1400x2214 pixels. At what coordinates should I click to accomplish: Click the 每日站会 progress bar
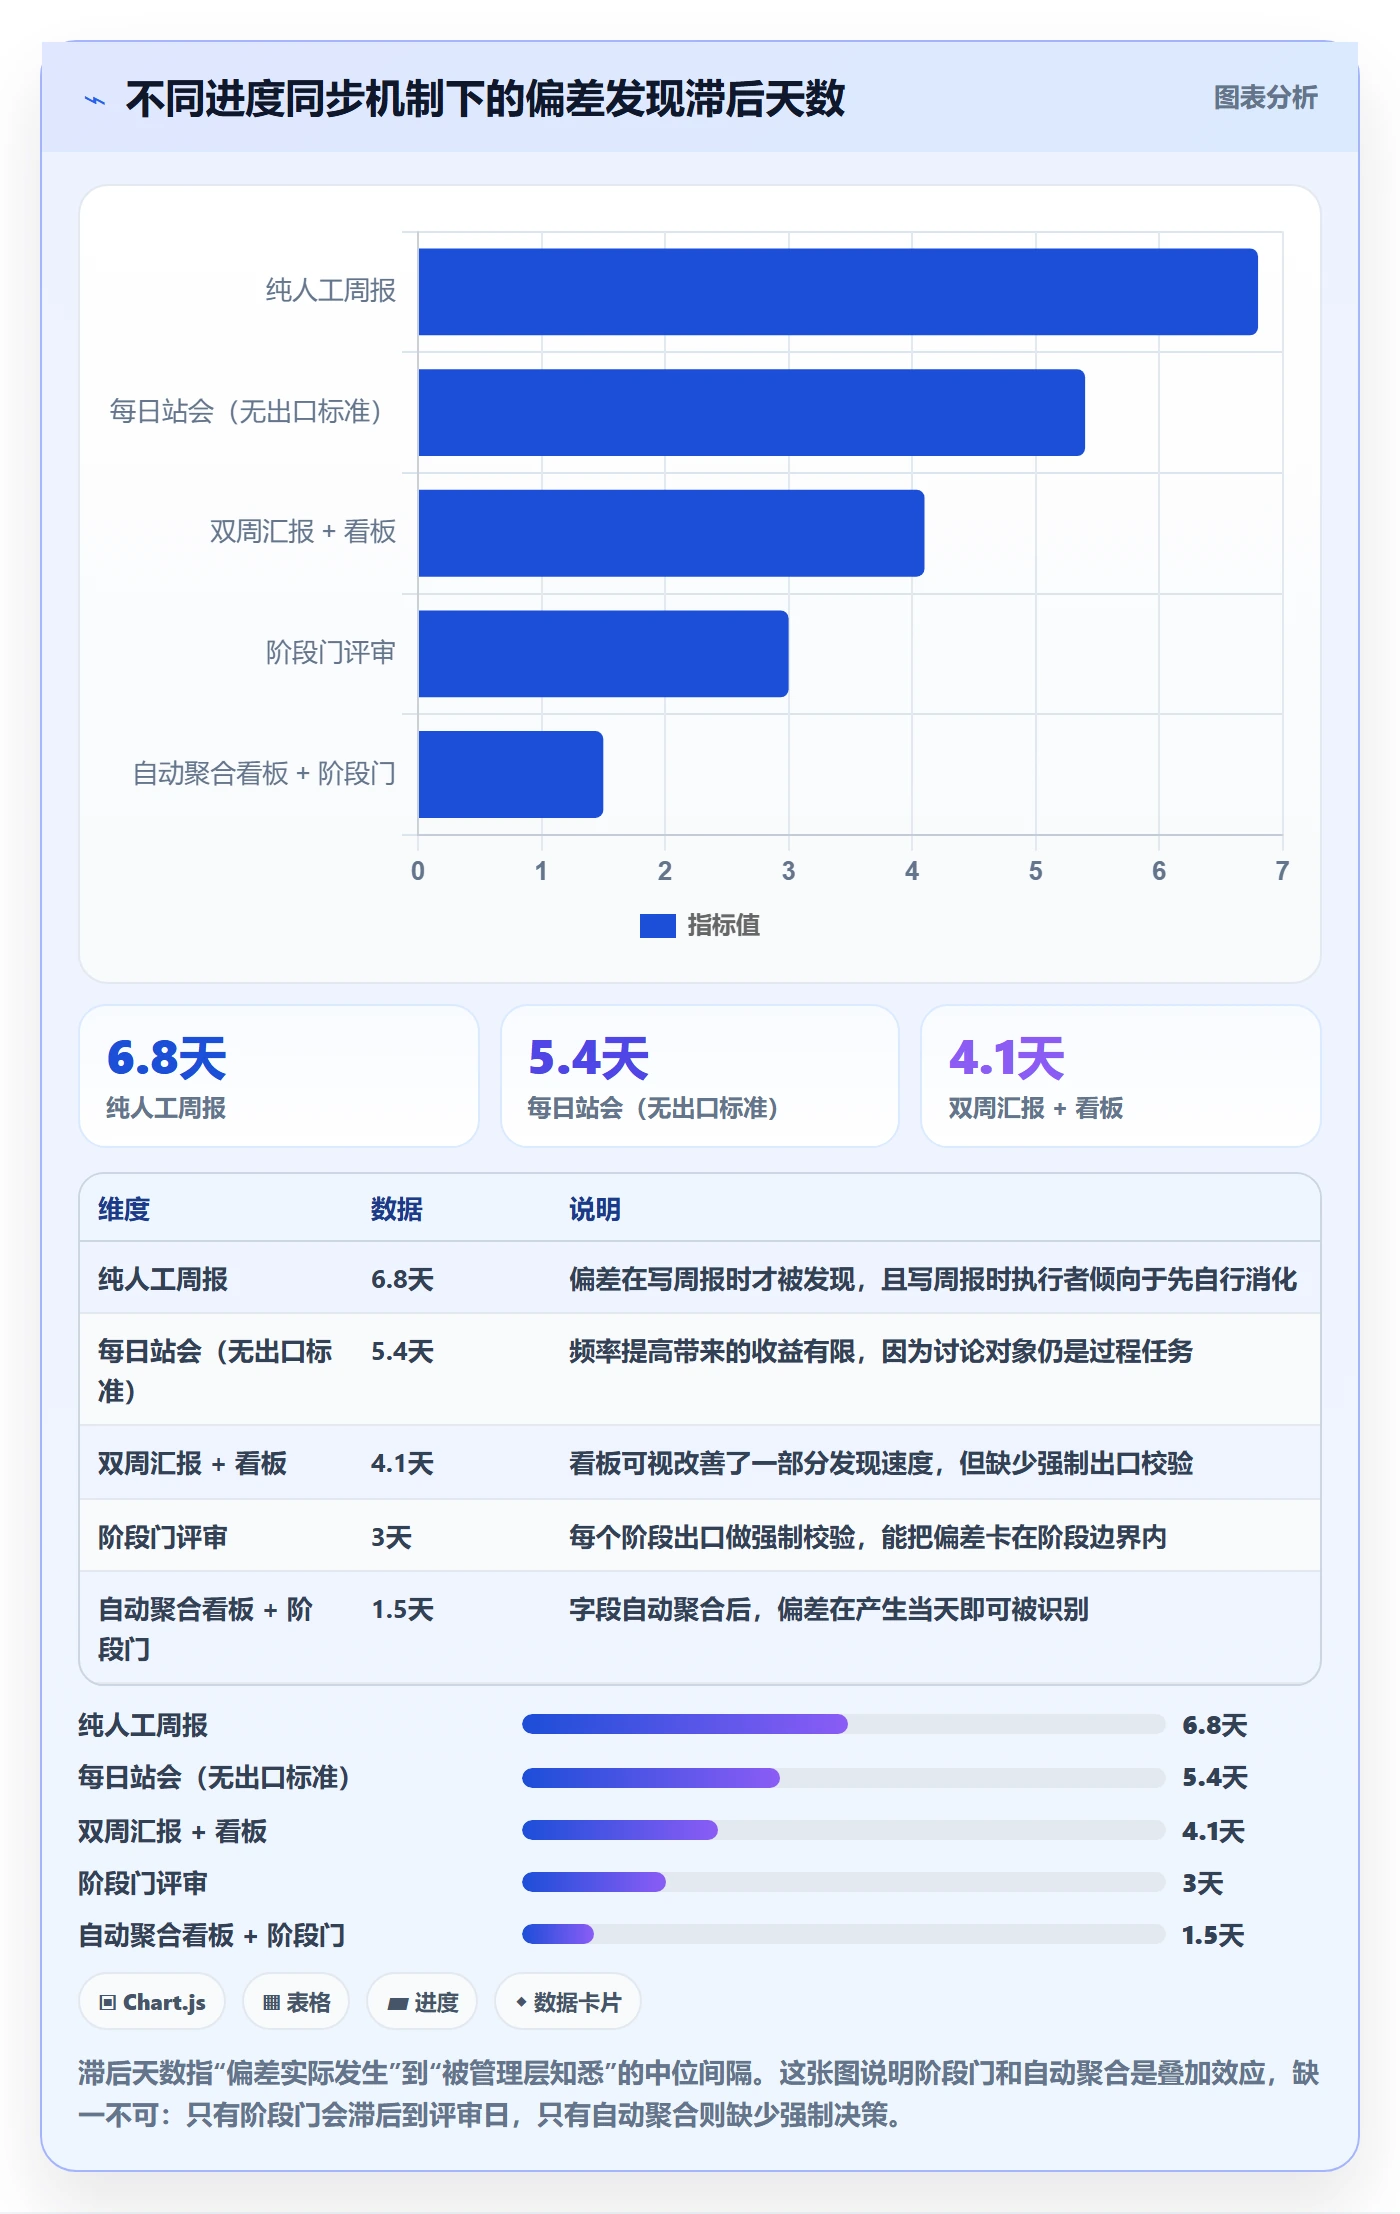843,1777
